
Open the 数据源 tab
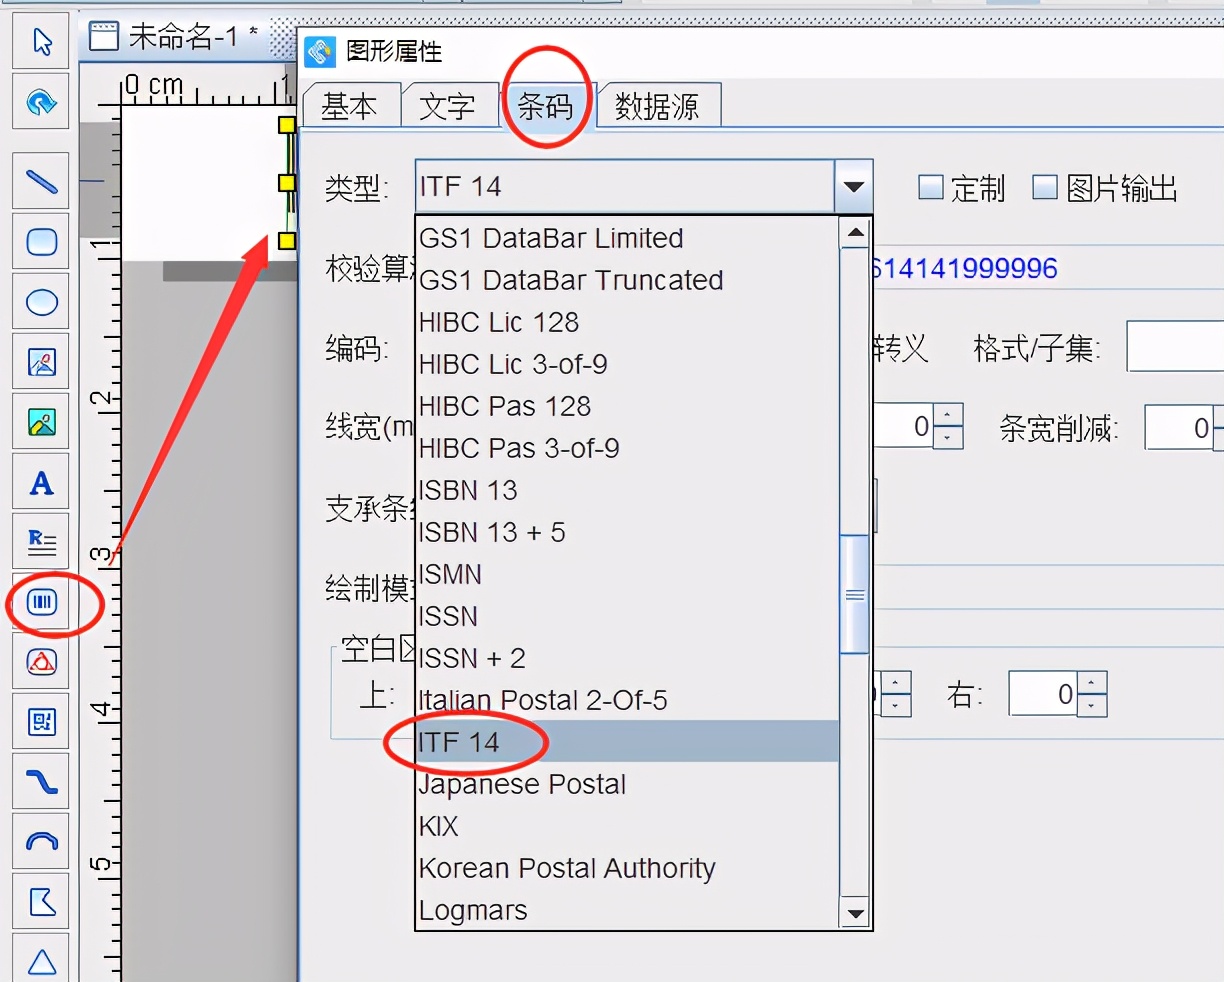pos(656,106)
